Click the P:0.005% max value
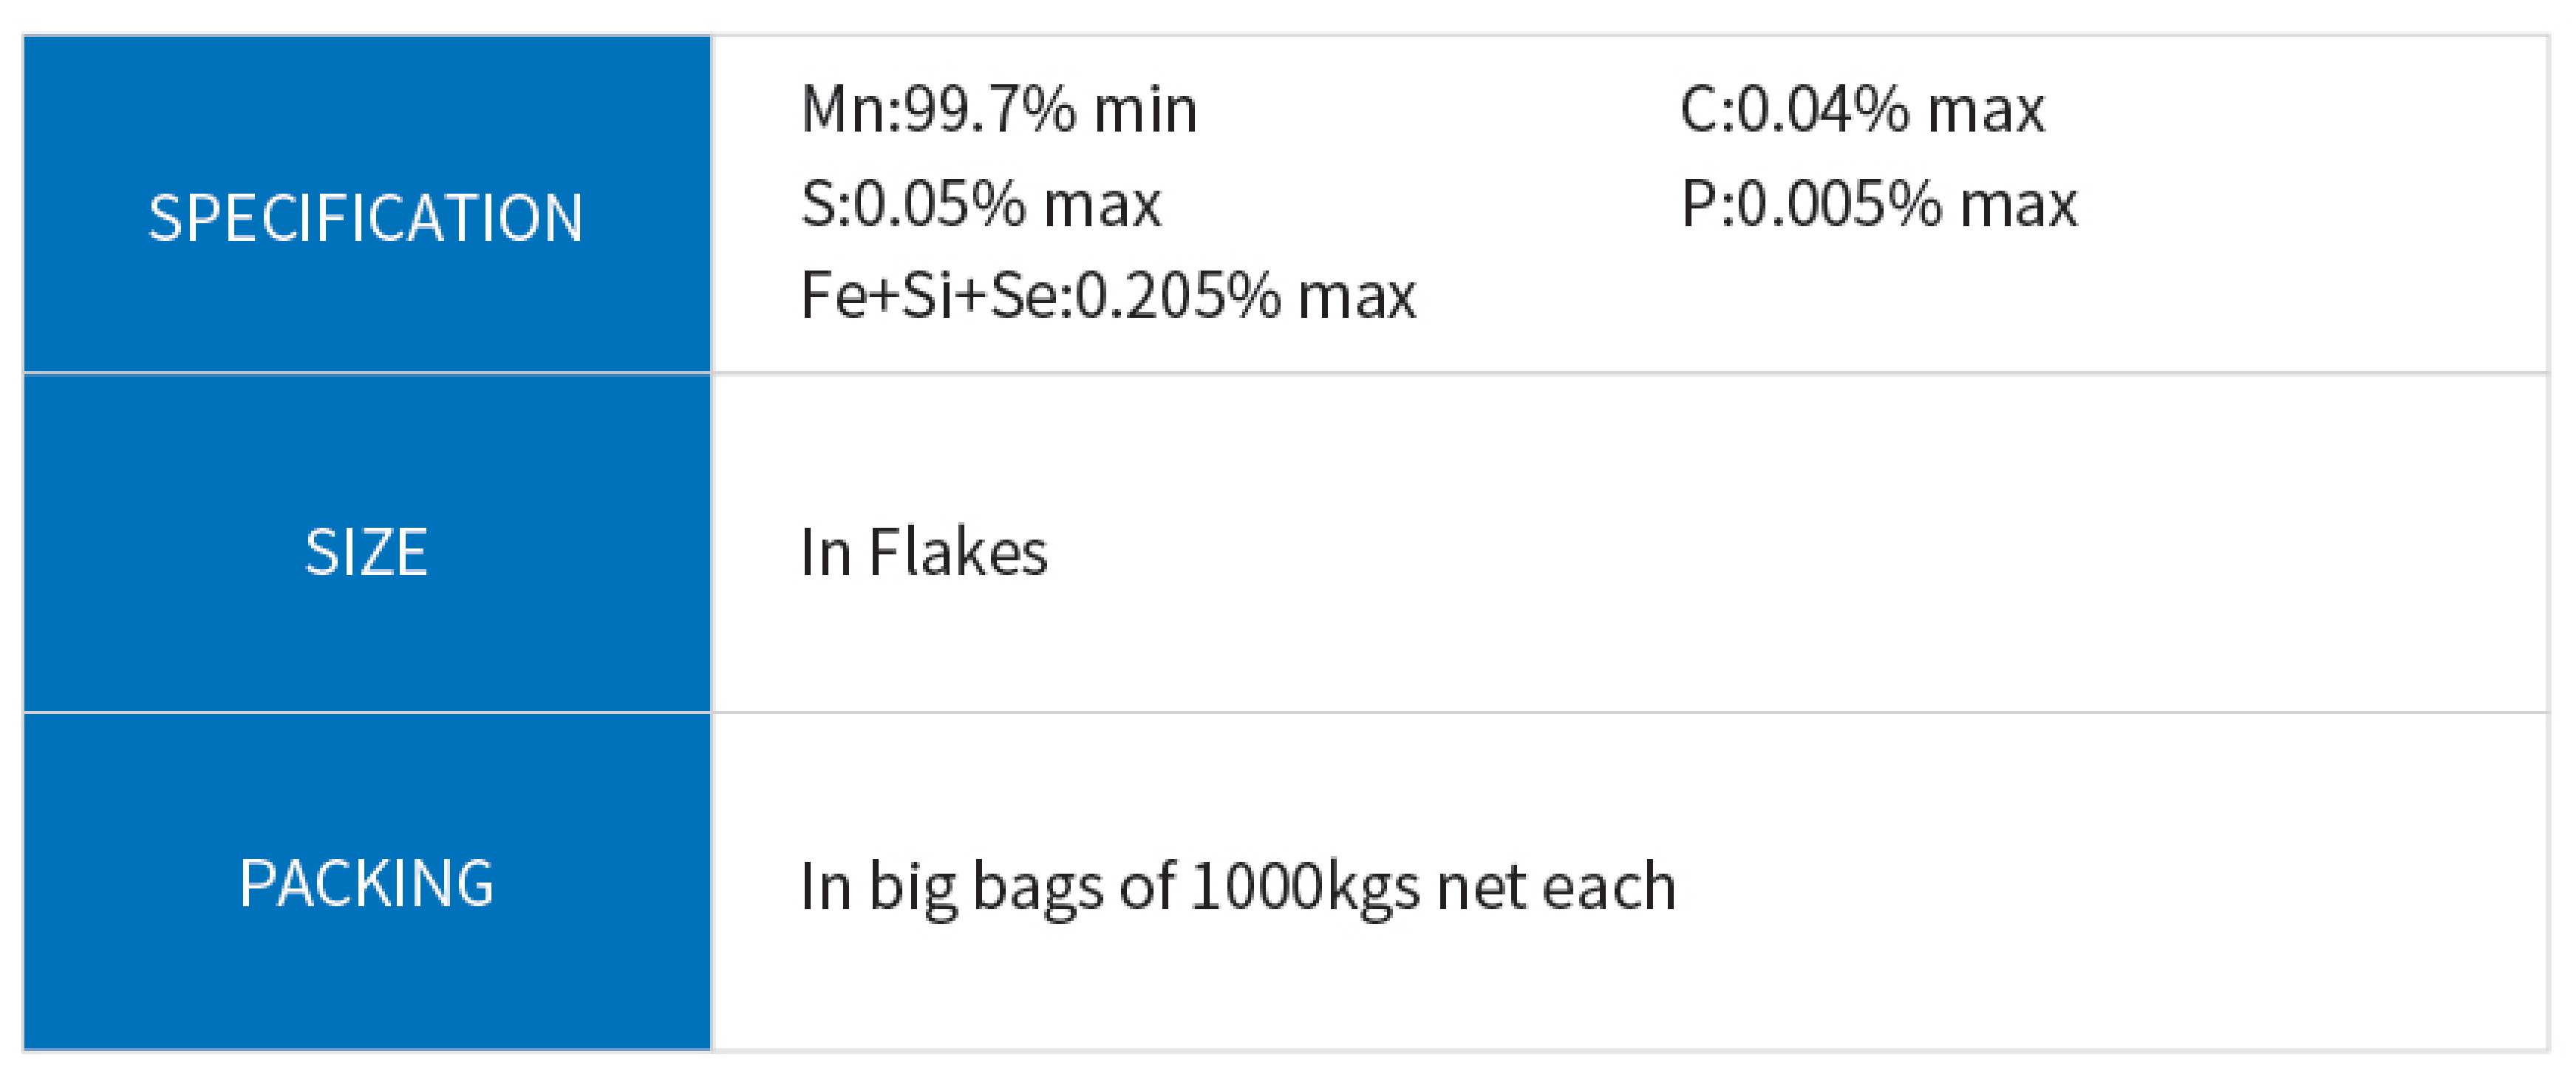 [1879, 204]
